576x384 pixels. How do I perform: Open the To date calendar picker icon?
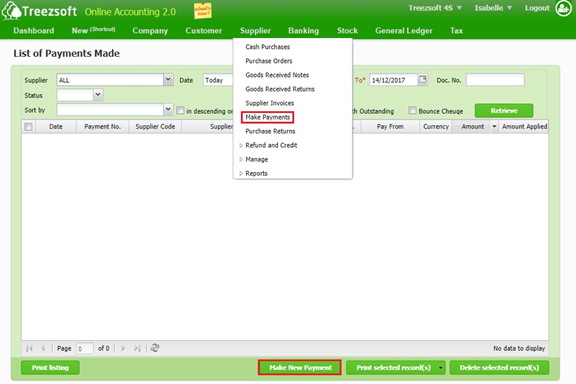click(x=423, y=79)
